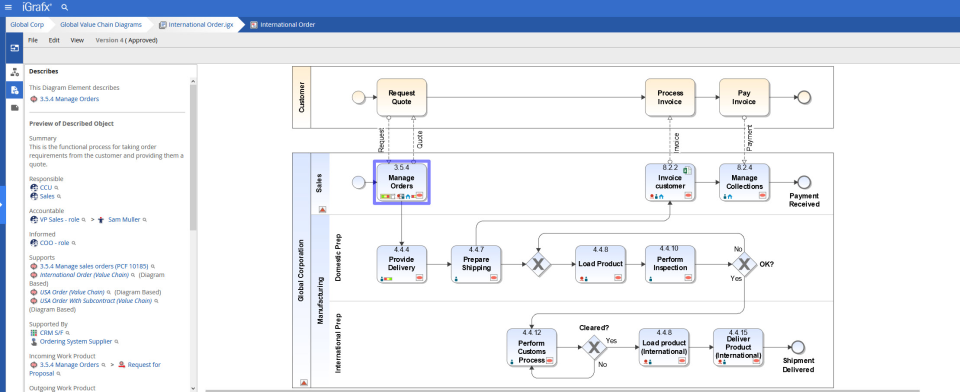Collapse the Global Corporation pool at bottom
Screen dimensions: 960x392
coord(303,382)
